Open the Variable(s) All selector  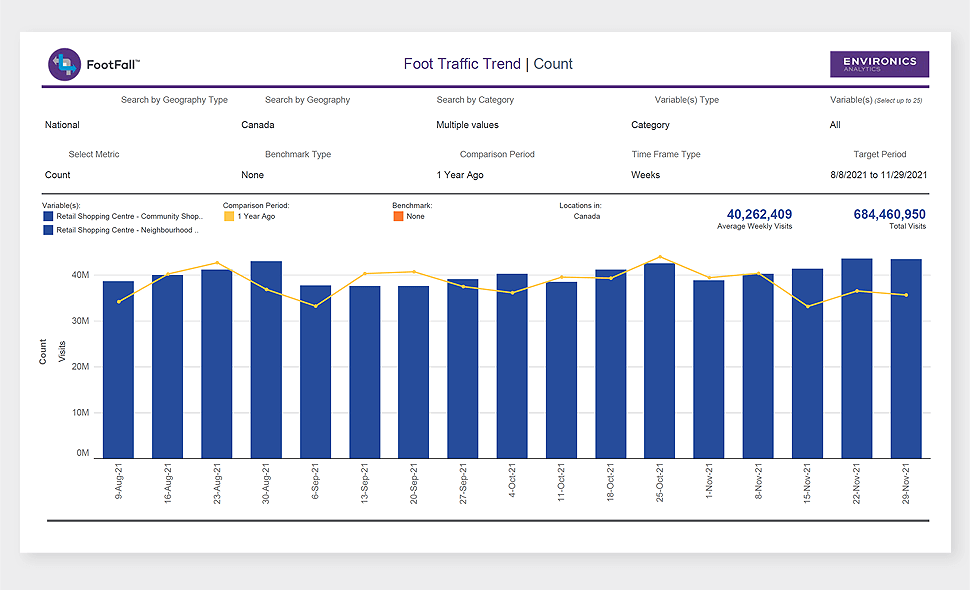(x=835, y=125)
